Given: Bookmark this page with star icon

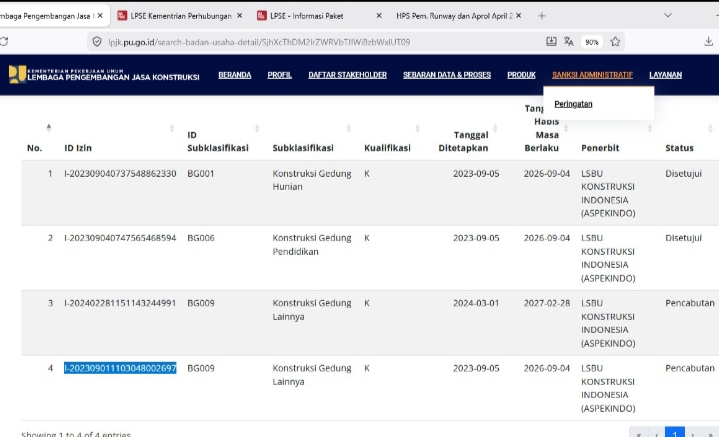Looking at the screenshot, I should point(616,42).
